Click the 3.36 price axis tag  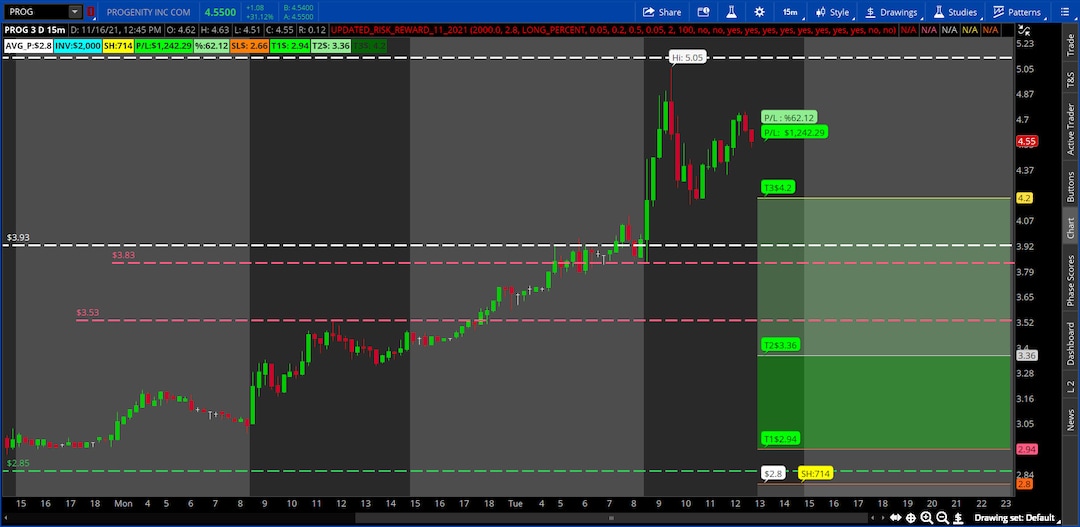1026,355
